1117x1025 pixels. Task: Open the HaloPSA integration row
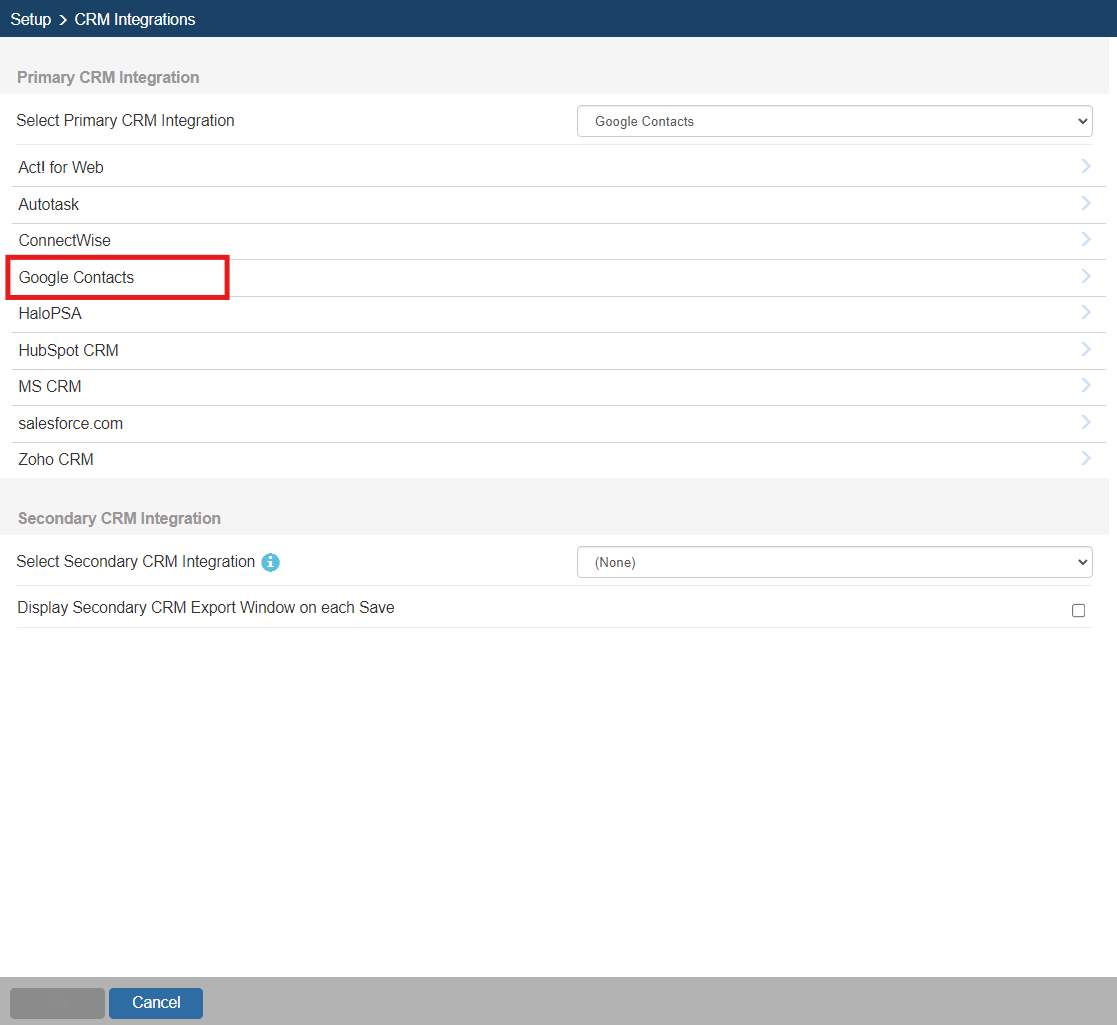tap(558, 314)
